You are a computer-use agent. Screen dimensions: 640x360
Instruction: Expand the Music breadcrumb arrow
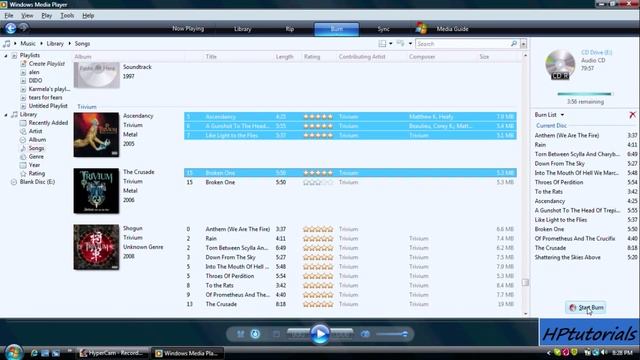(x=16, y=43)
